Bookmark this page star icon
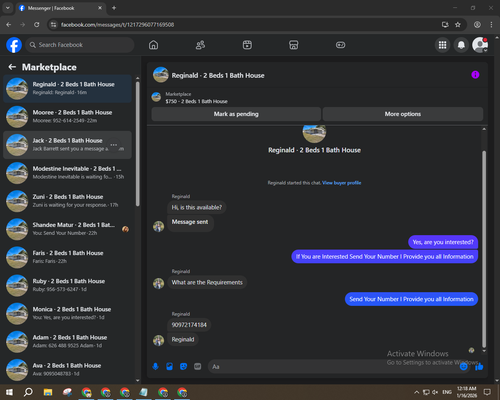This screenshot has height=400, width=500. coord(458,25)
